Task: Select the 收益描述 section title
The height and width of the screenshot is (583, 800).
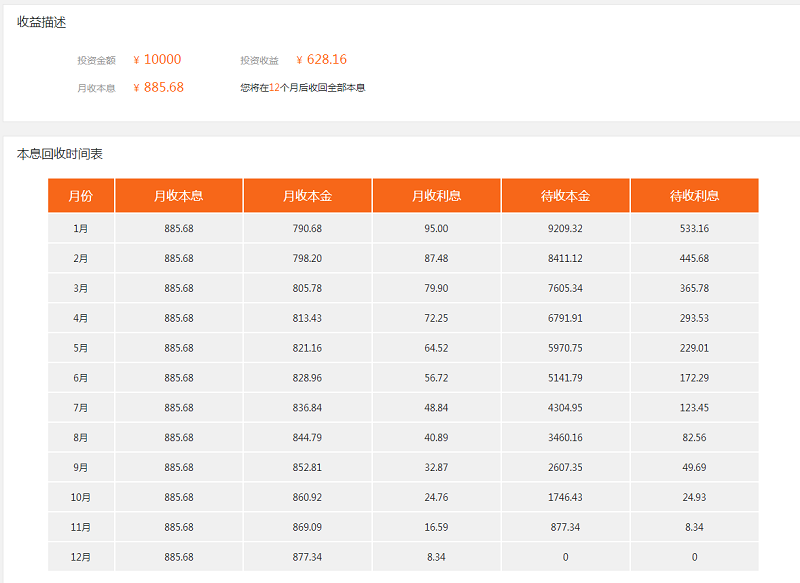Action: 42,22
